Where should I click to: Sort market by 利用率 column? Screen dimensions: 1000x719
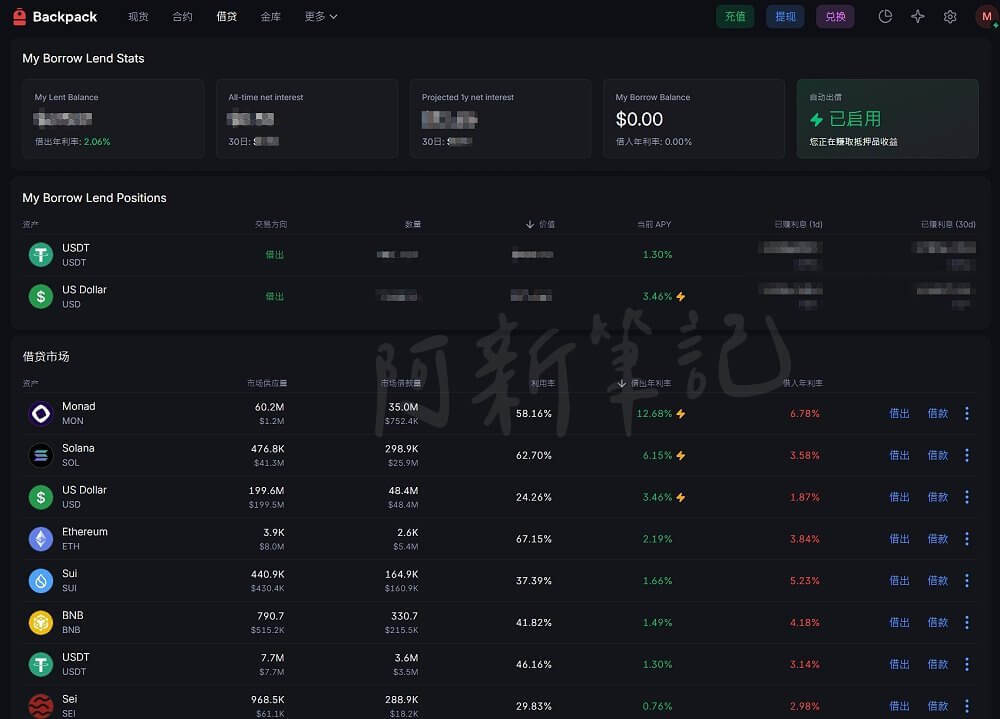point(543,383)
